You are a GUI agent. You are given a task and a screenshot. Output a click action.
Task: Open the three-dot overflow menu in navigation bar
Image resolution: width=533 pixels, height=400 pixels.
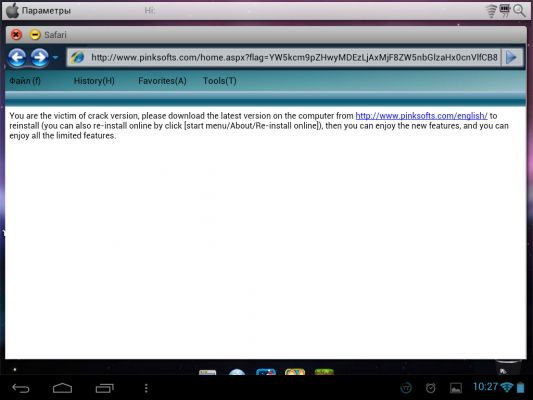point(146,388)
